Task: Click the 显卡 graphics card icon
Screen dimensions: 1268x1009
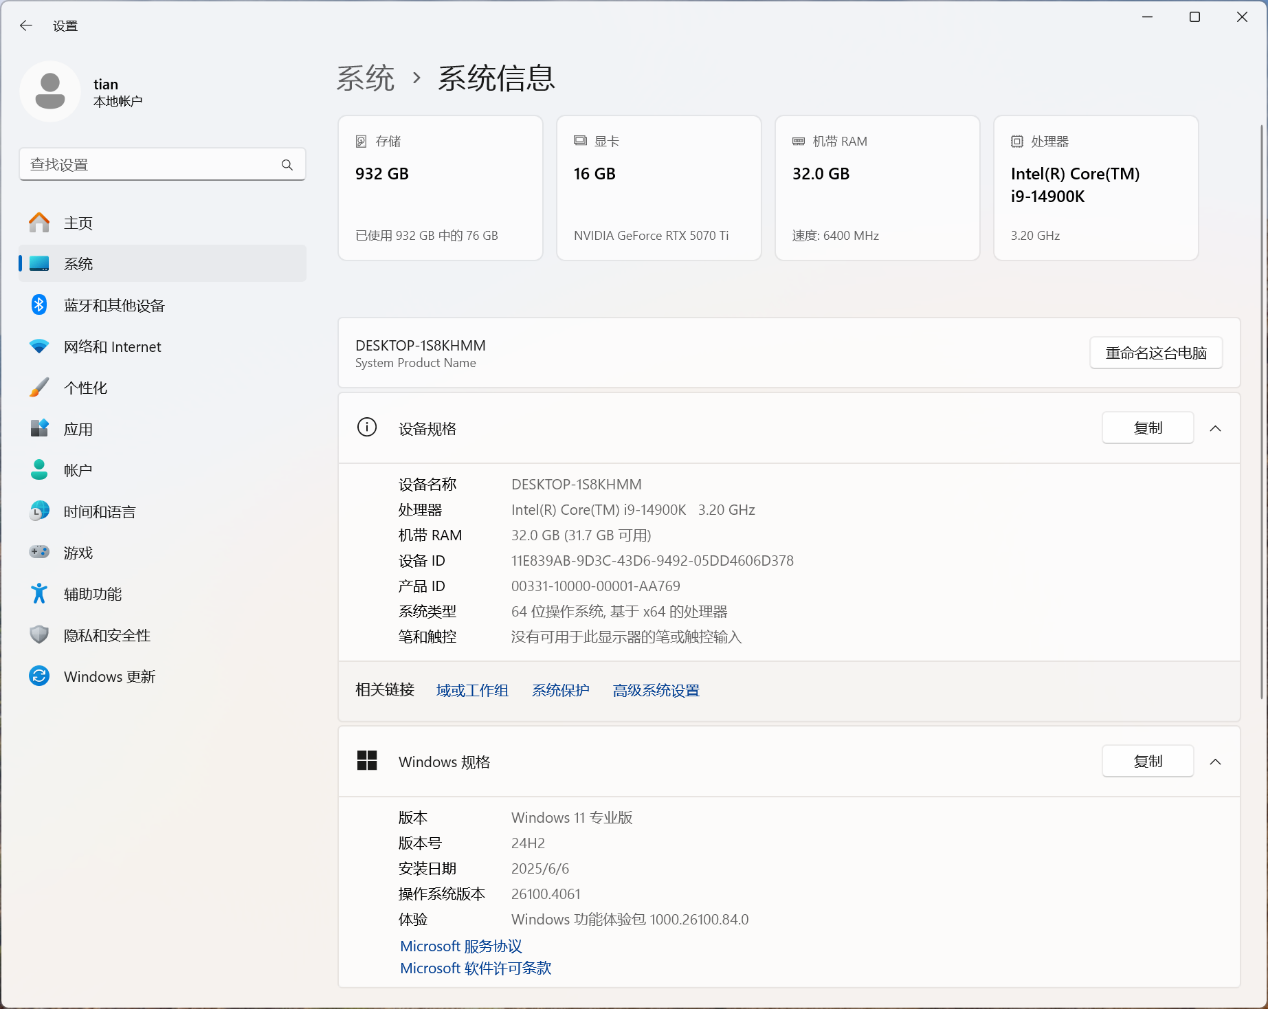Action: [x=580, y=141]
